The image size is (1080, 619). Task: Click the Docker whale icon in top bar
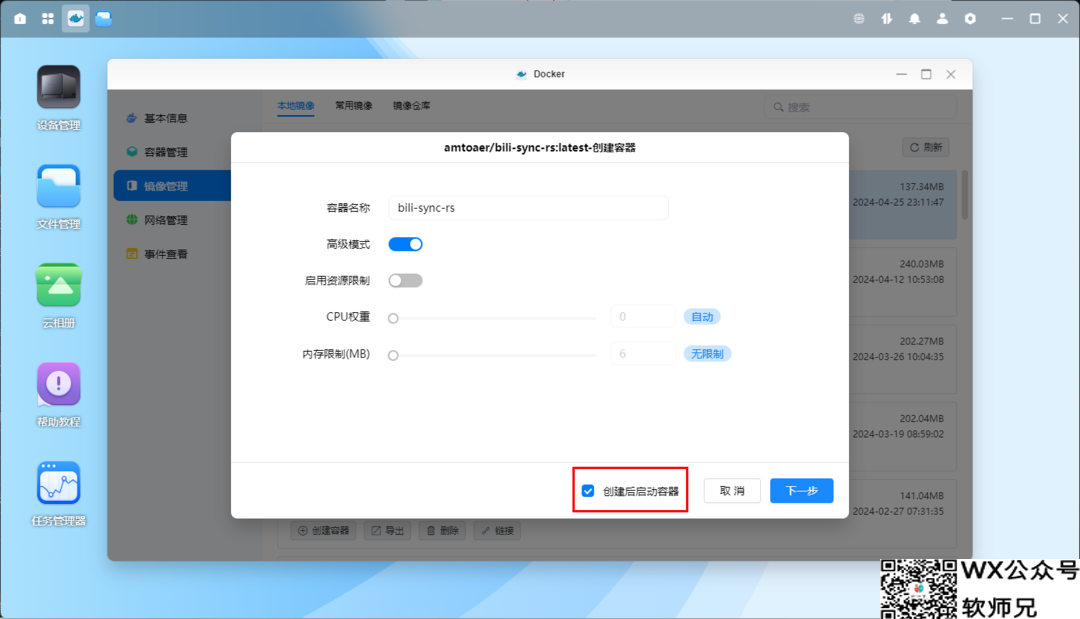click(x=75, y=19)
